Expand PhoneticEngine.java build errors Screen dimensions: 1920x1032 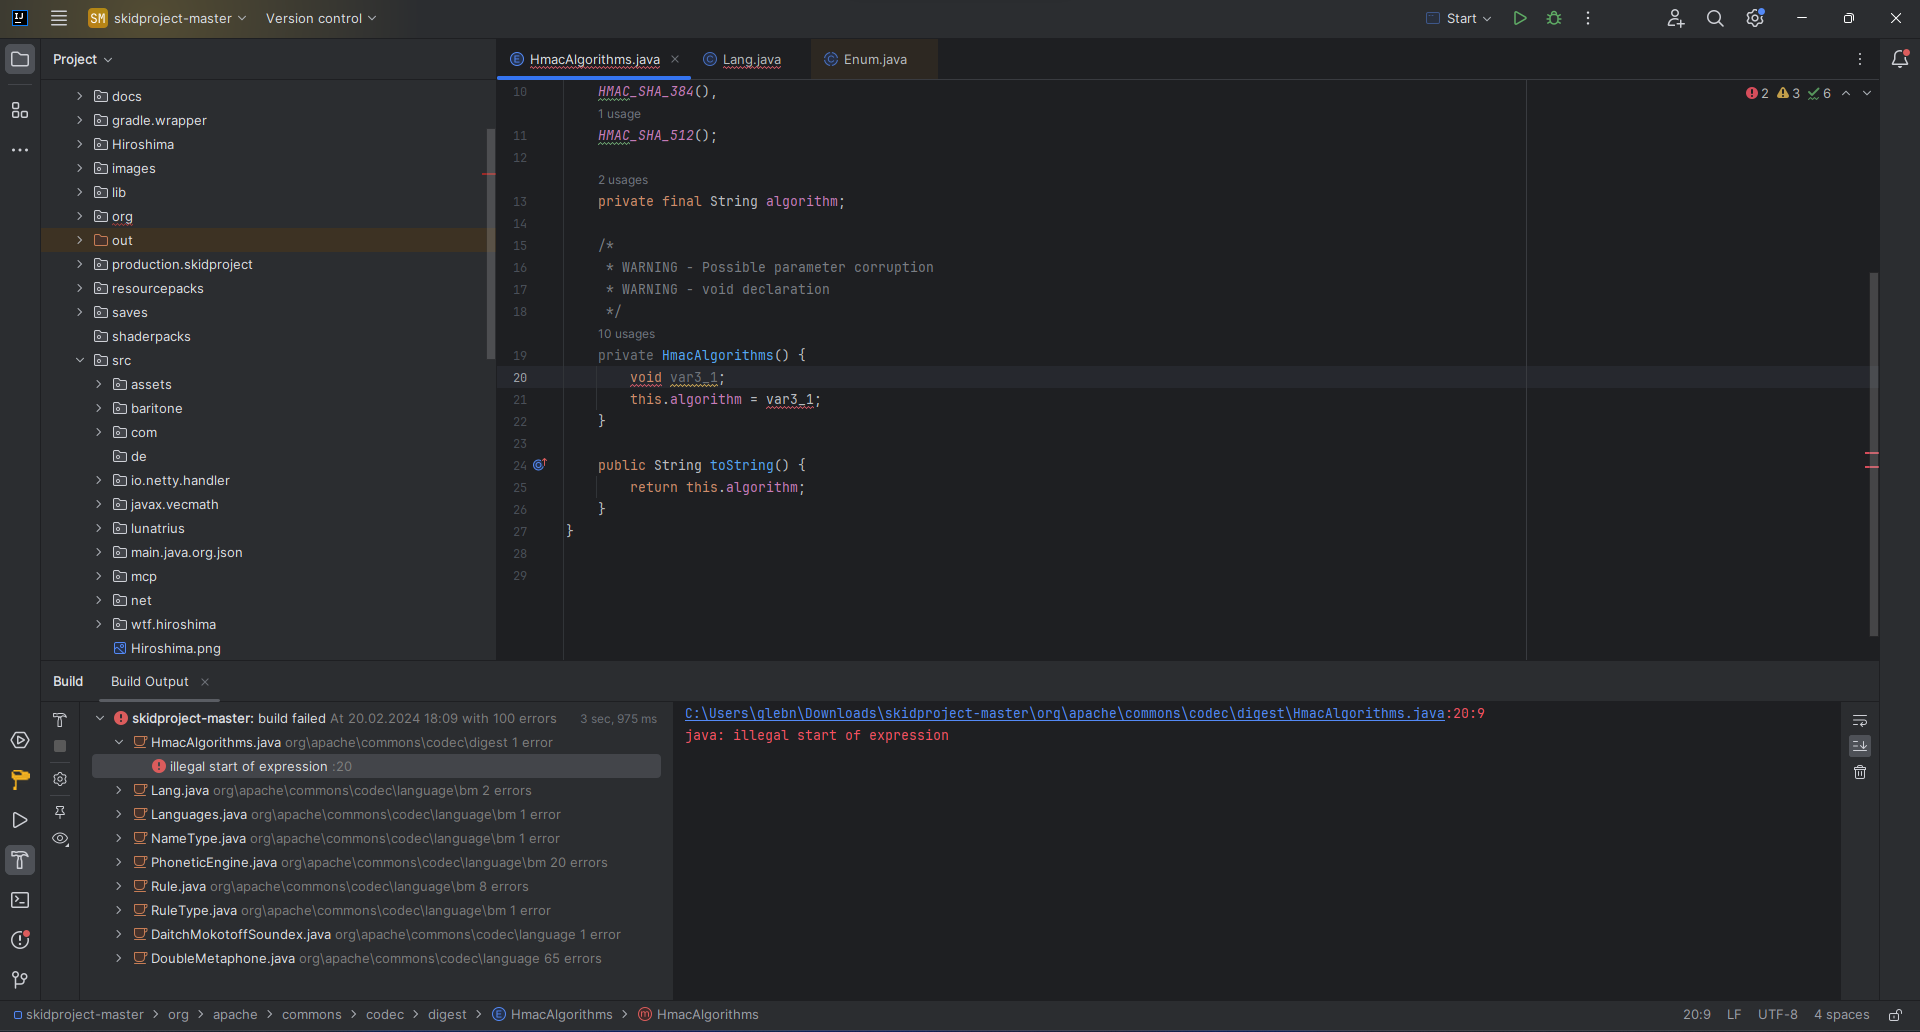click(119, 862)
